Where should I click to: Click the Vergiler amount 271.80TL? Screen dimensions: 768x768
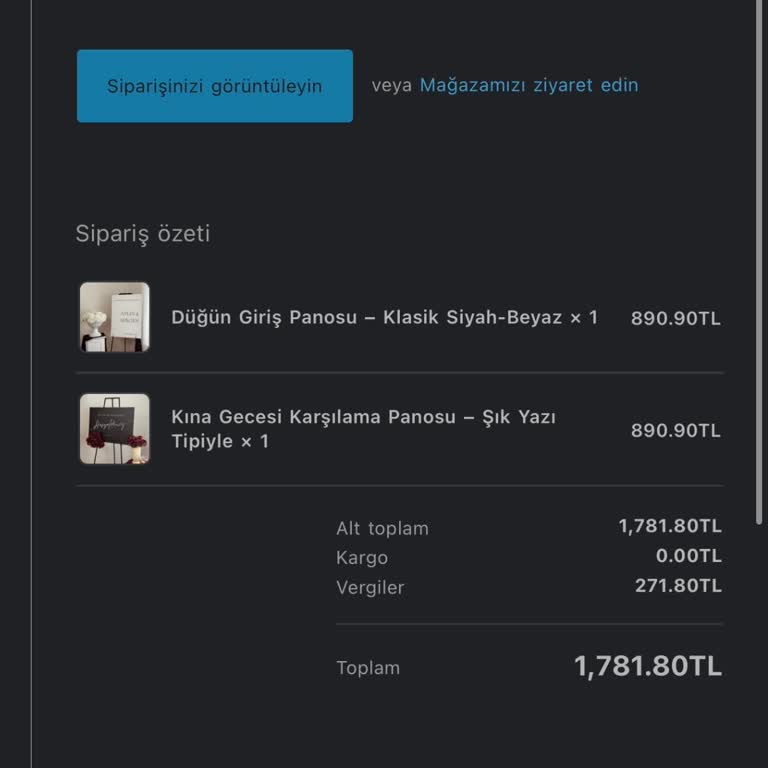pos(677,586)
